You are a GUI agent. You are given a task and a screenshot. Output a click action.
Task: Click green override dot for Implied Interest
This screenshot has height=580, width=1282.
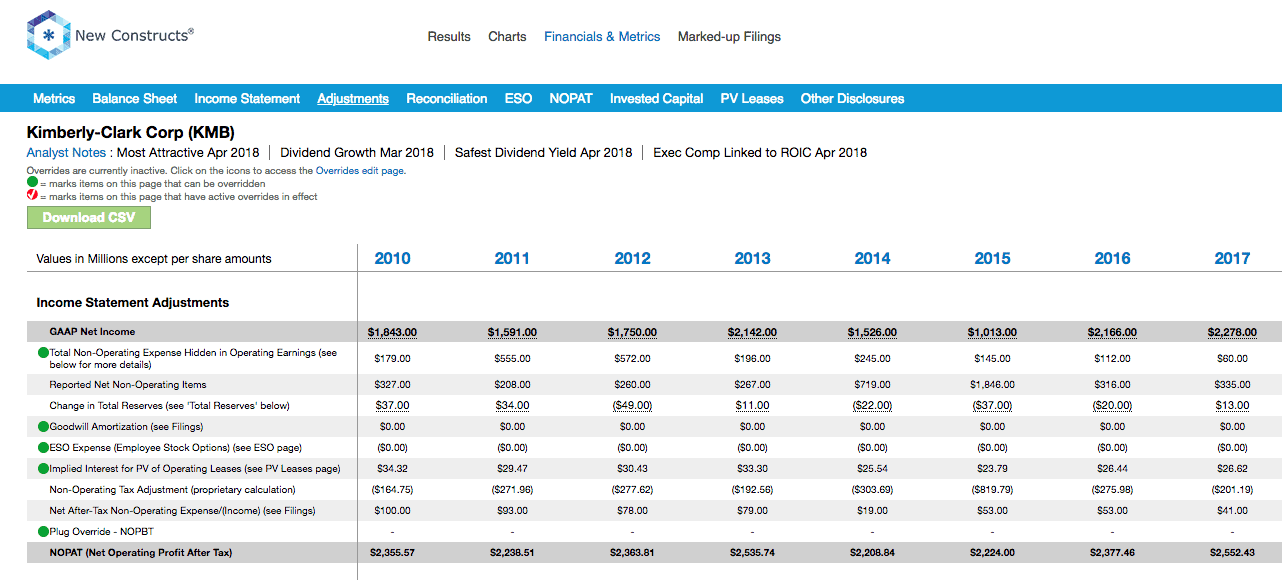[x=43, y=468]
